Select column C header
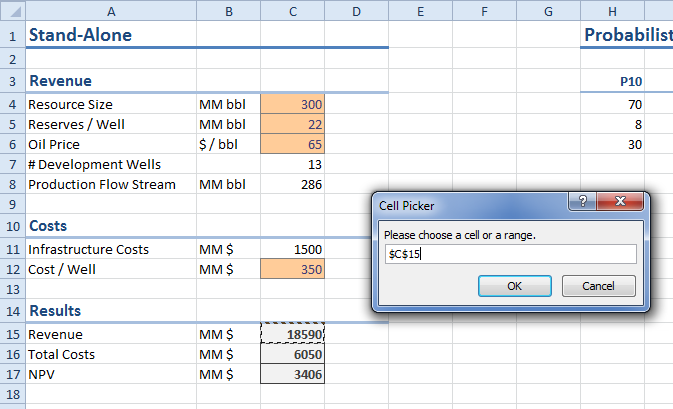The image size is (673, 409). pyautogui.click(x=292, y=11)
